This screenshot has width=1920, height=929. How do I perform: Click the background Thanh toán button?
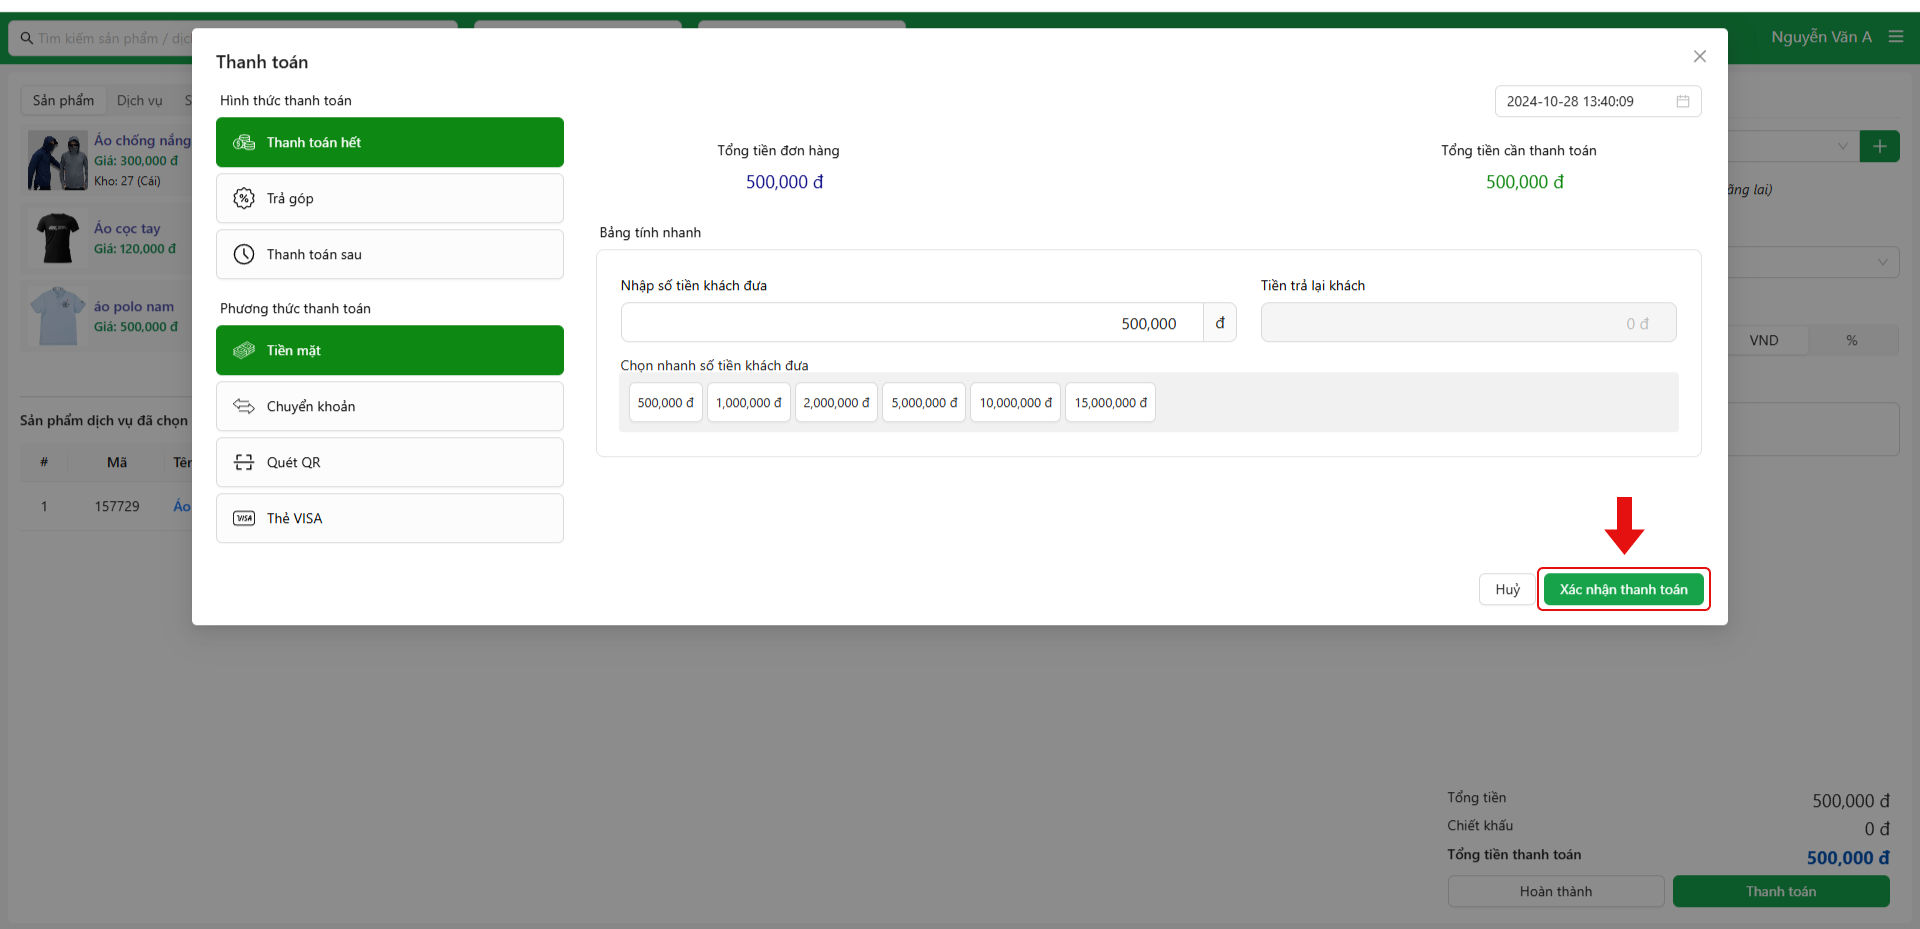click(1781, 892)
